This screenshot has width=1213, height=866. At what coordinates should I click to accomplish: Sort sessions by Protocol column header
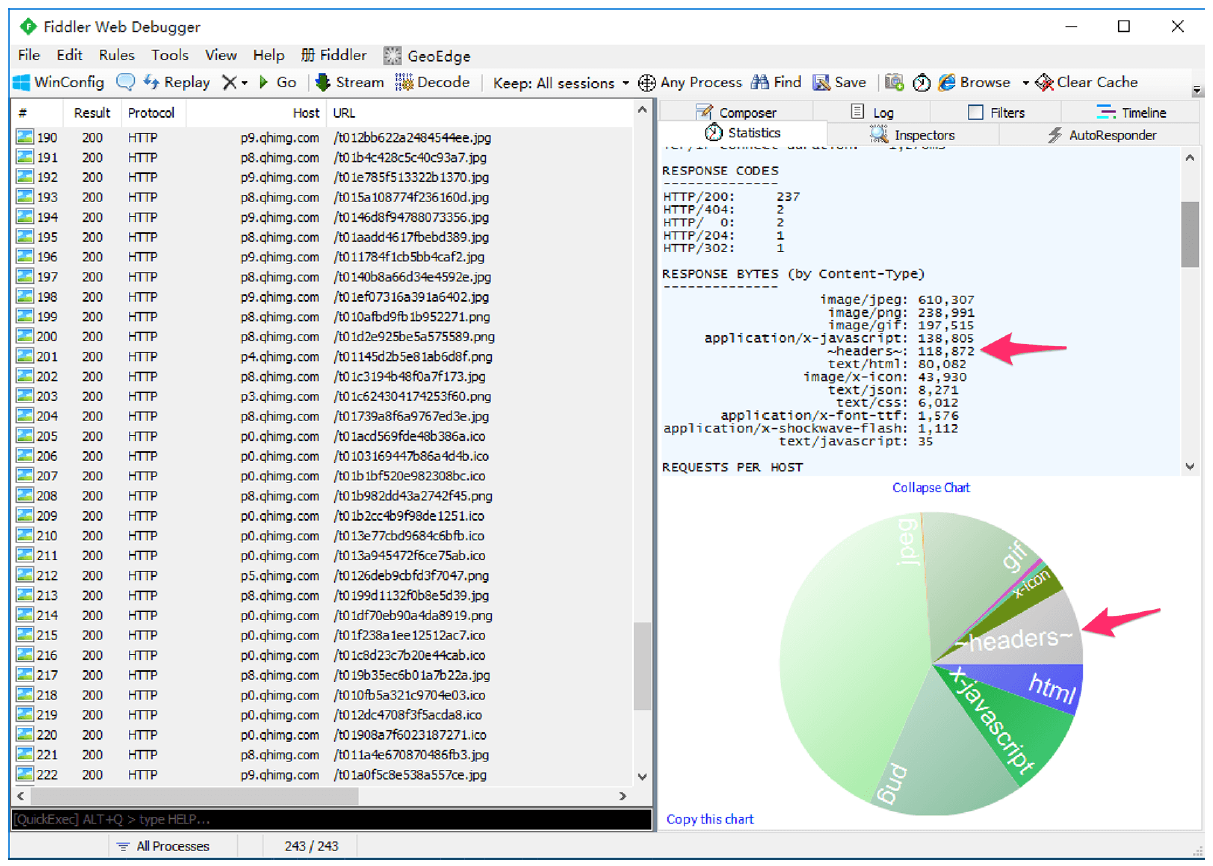(152, 113)
